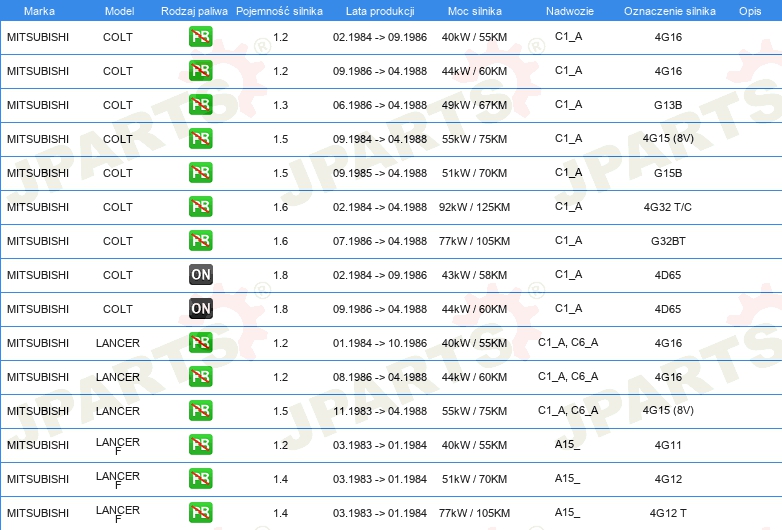
Task: Click diesel ON icon in COLT 09.1986 4D65 row
Action: (x=200, y=309)
